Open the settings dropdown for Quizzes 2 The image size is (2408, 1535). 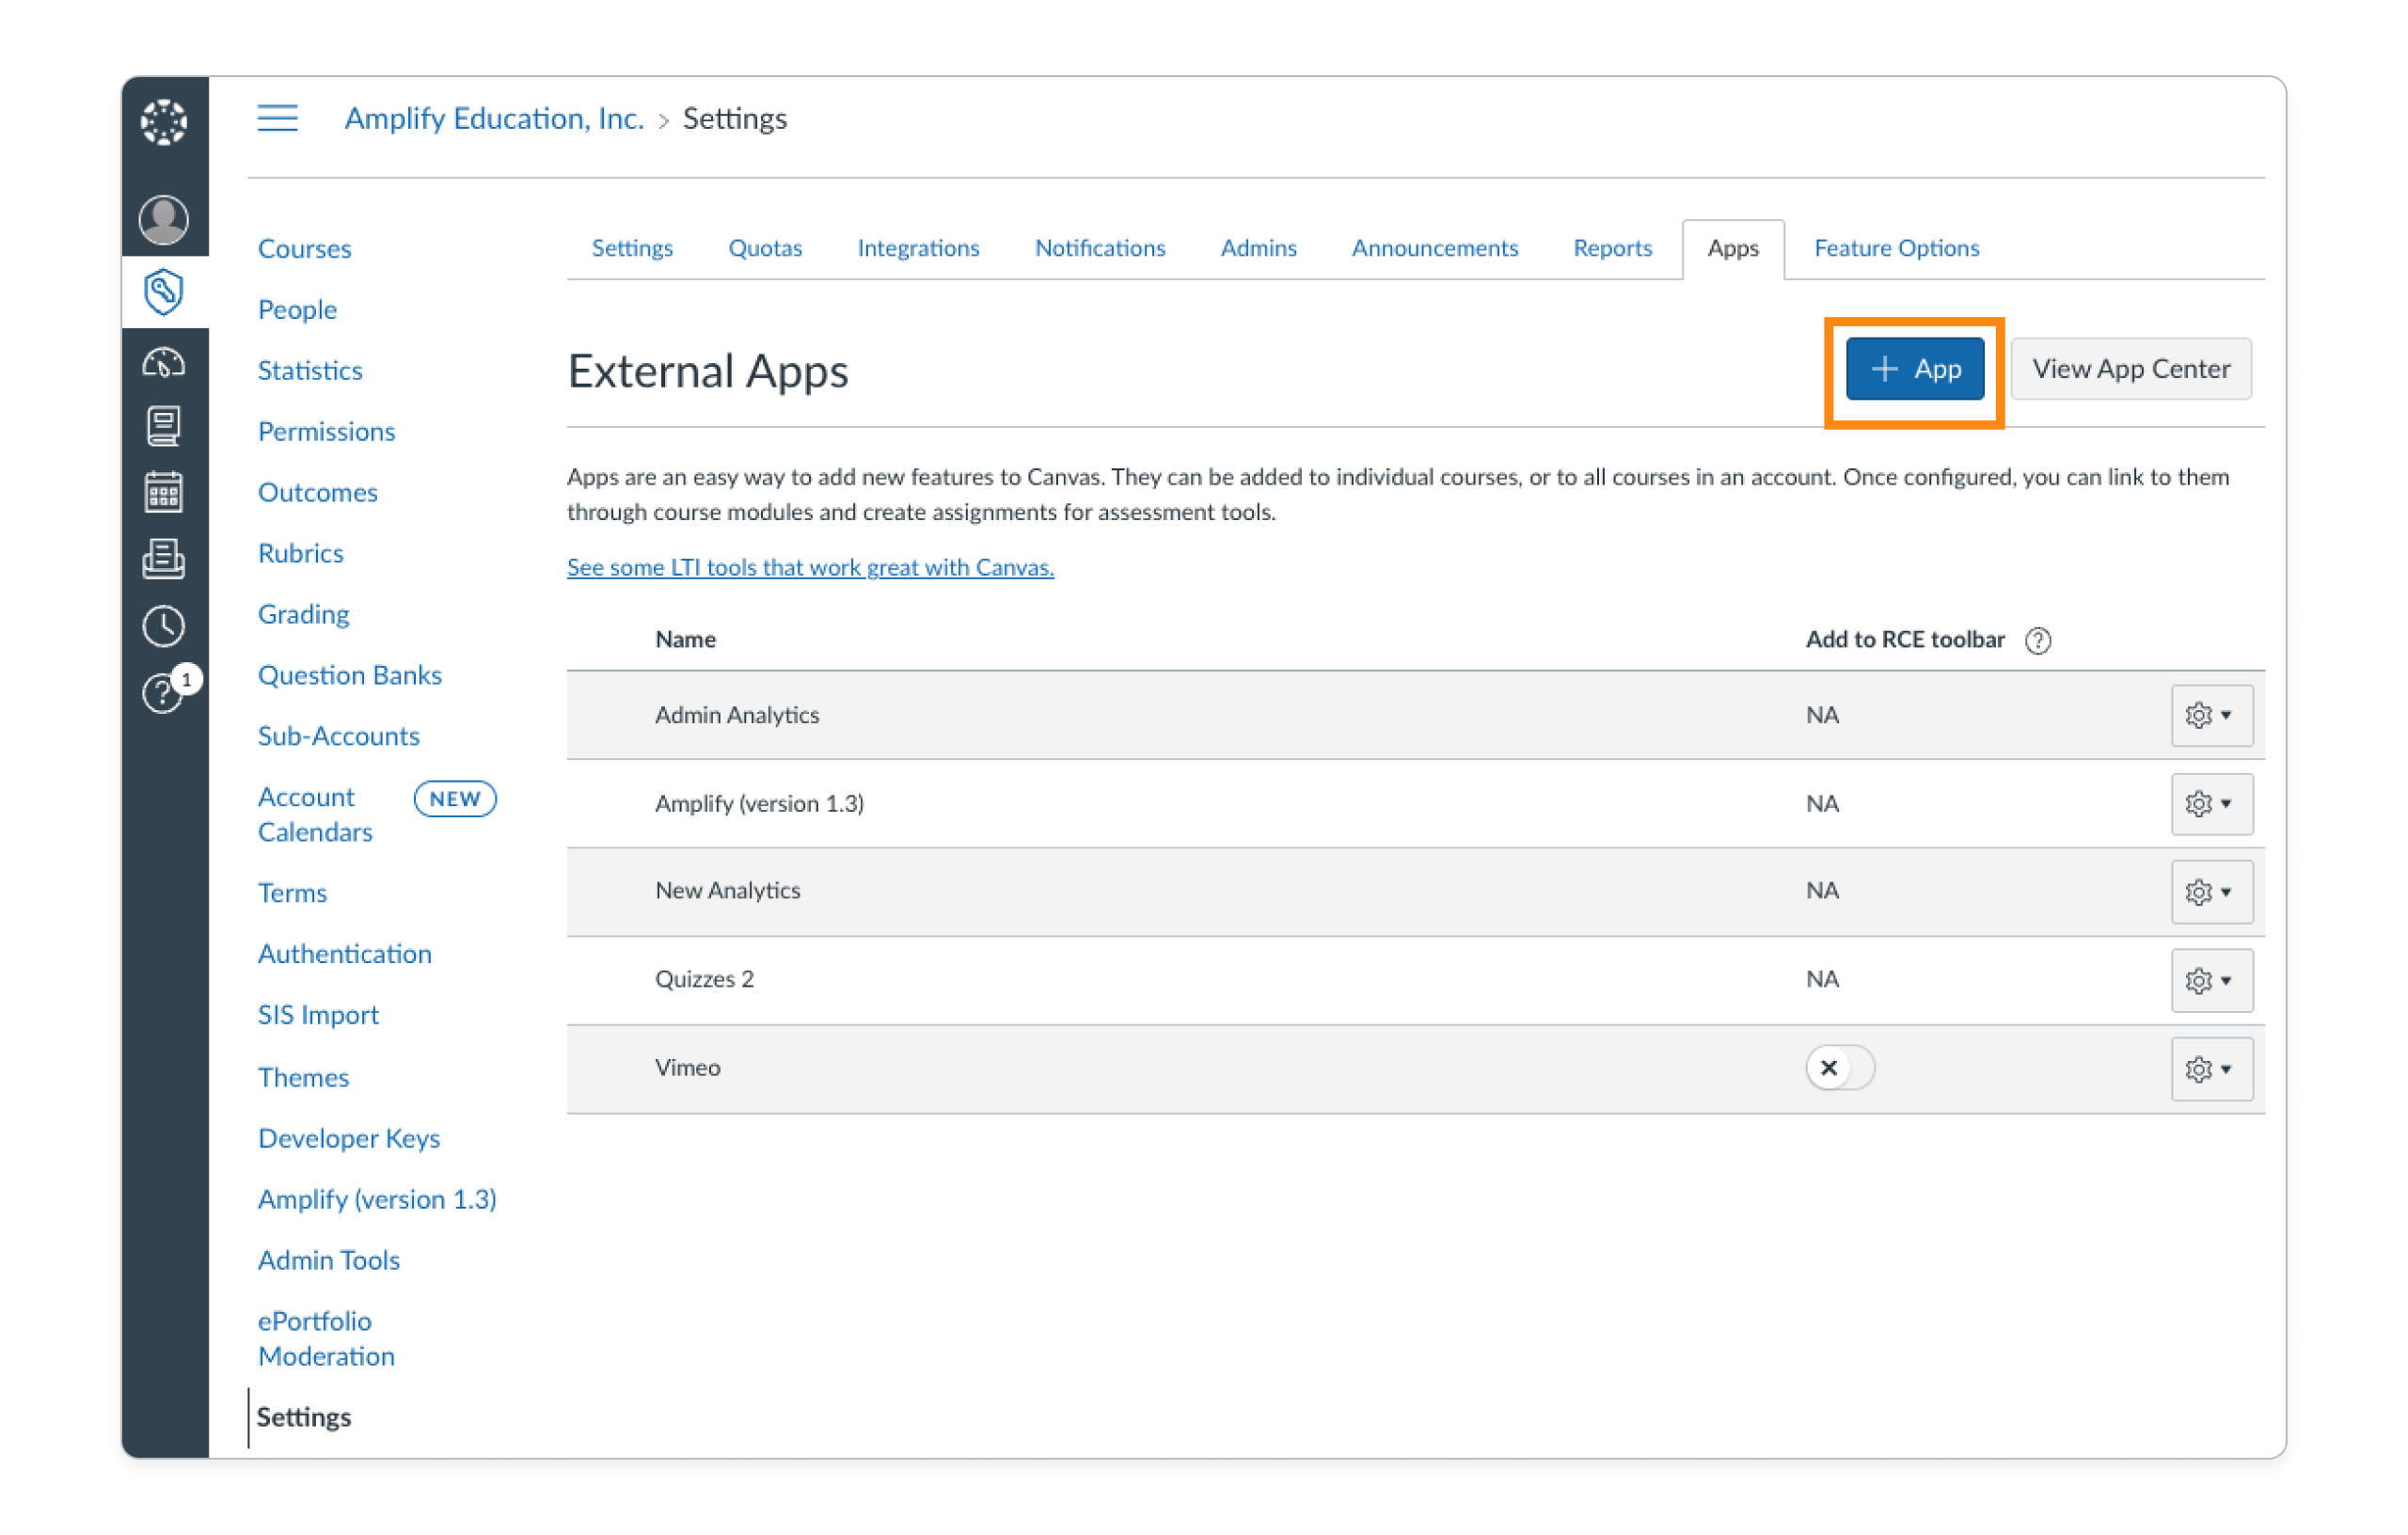(x=2211, y=980)
